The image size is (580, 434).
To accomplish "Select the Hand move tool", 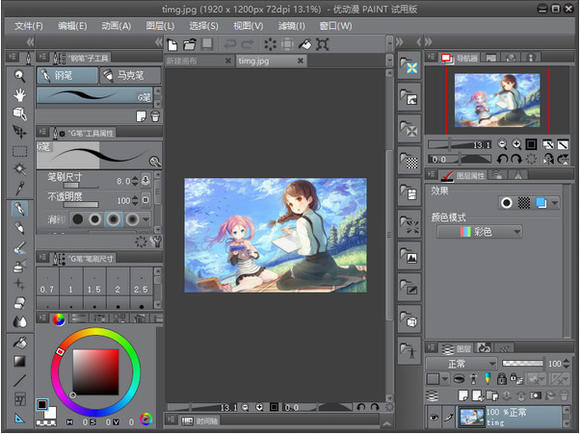I will pyautogui.click(x=20, y=95).
